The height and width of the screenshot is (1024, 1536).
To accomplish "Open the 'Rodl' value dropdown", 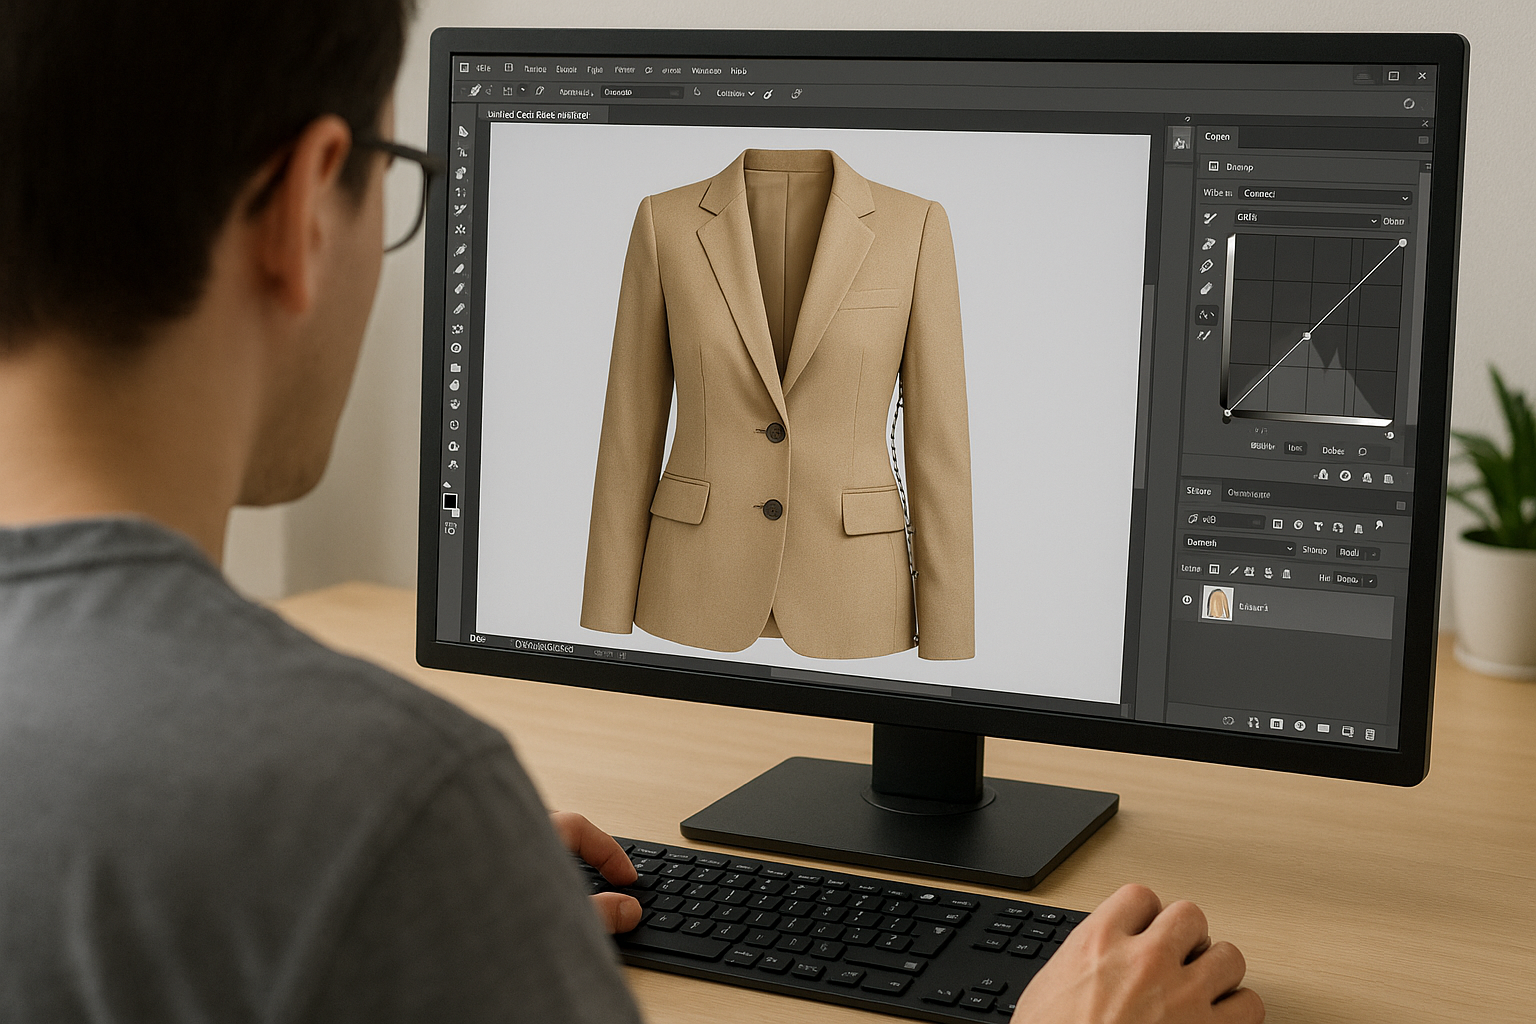I will click(x=1357, y=553).
